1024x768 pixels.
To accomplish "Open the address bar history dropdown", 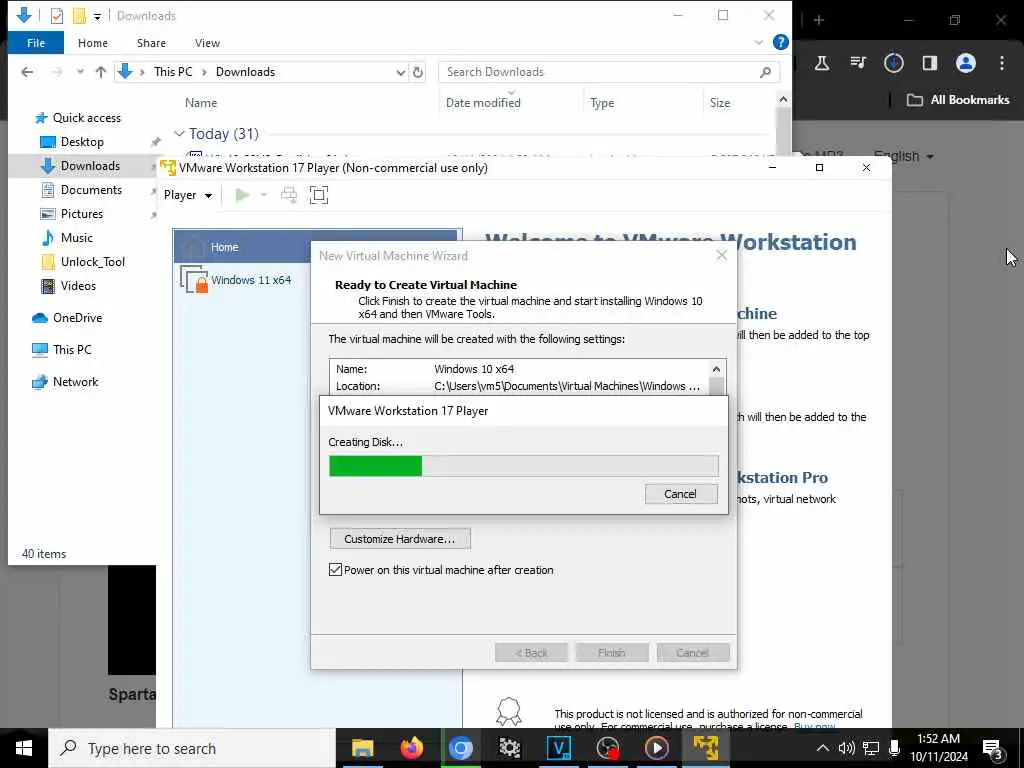I will point(400,72).
